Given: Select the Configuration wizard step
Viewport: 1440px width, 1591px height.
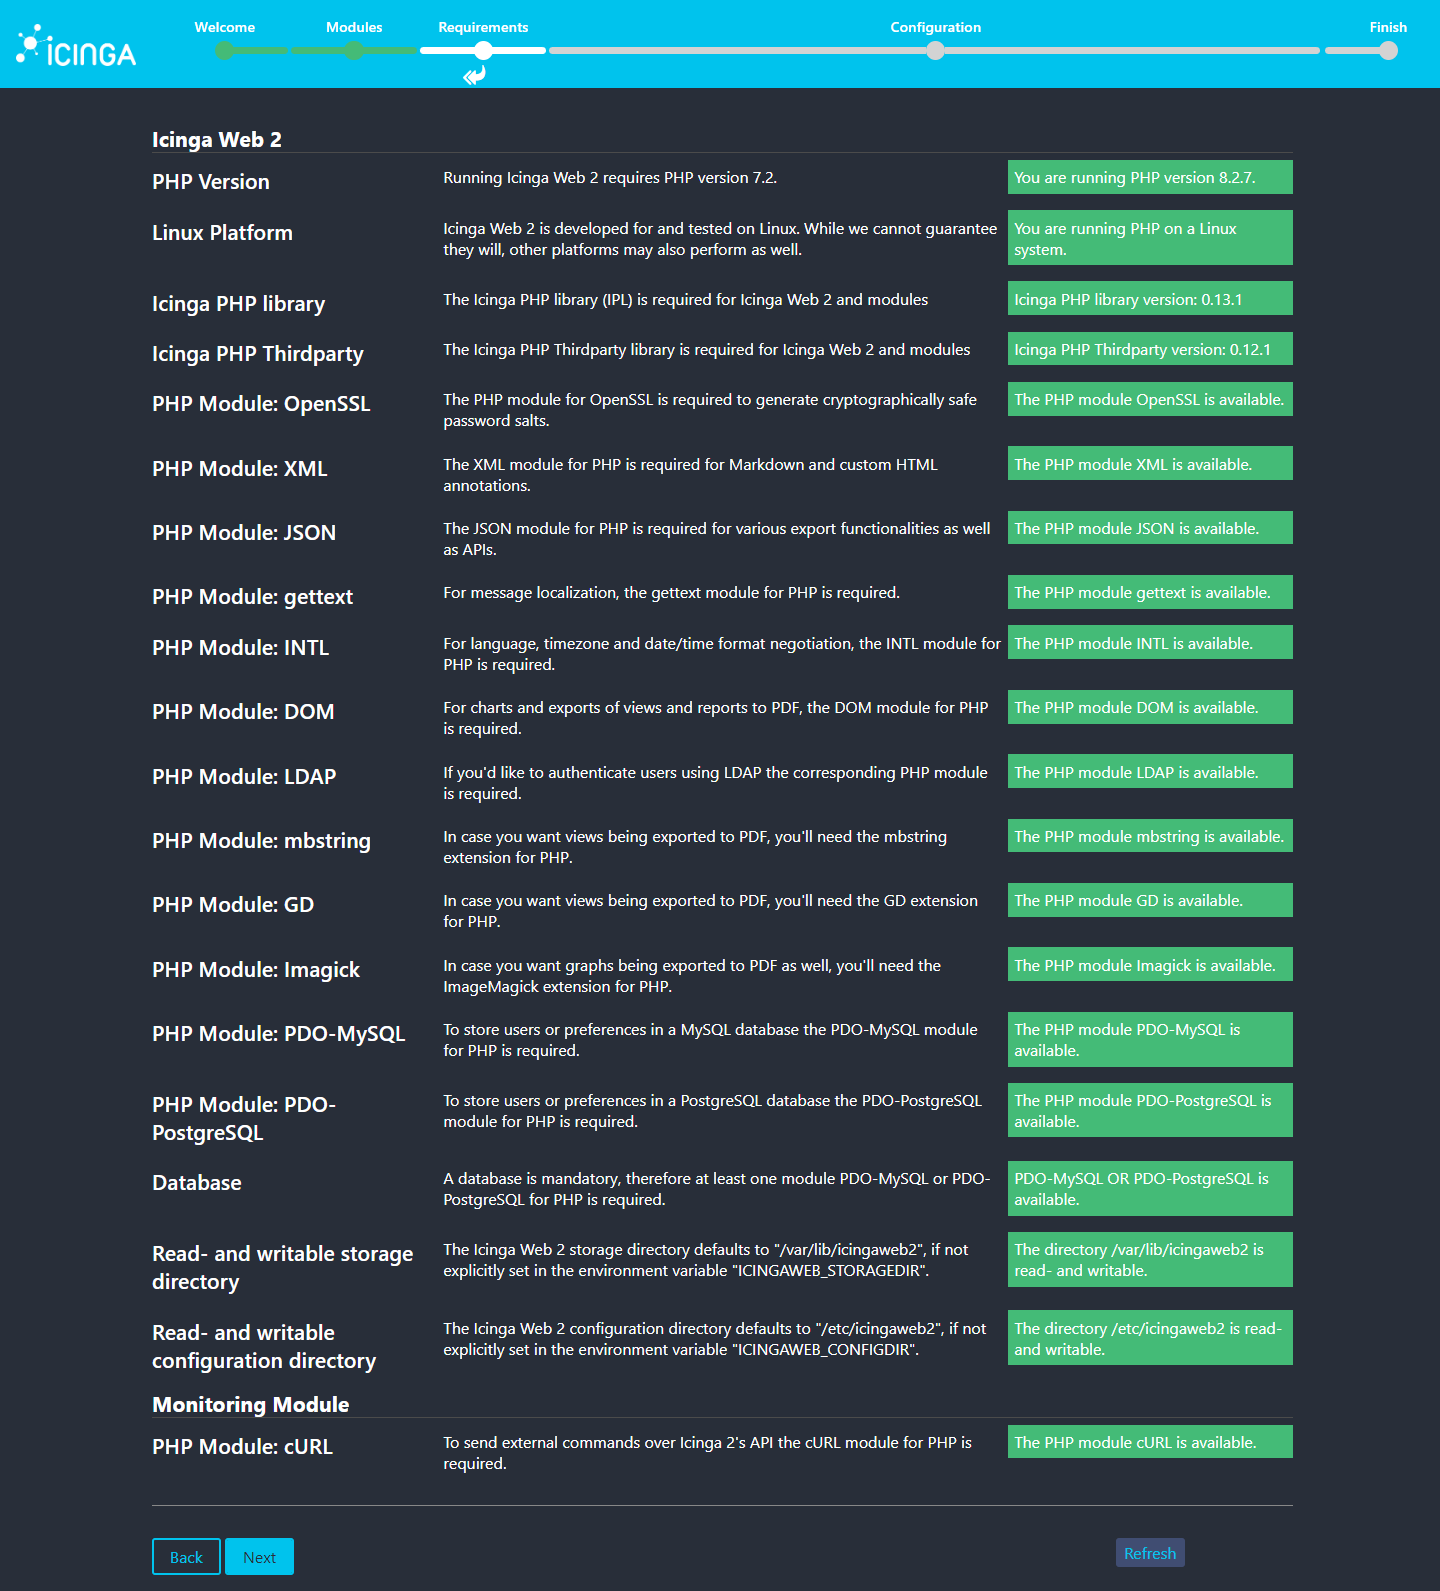Looking at the screenshot, I should pos(936,27).
